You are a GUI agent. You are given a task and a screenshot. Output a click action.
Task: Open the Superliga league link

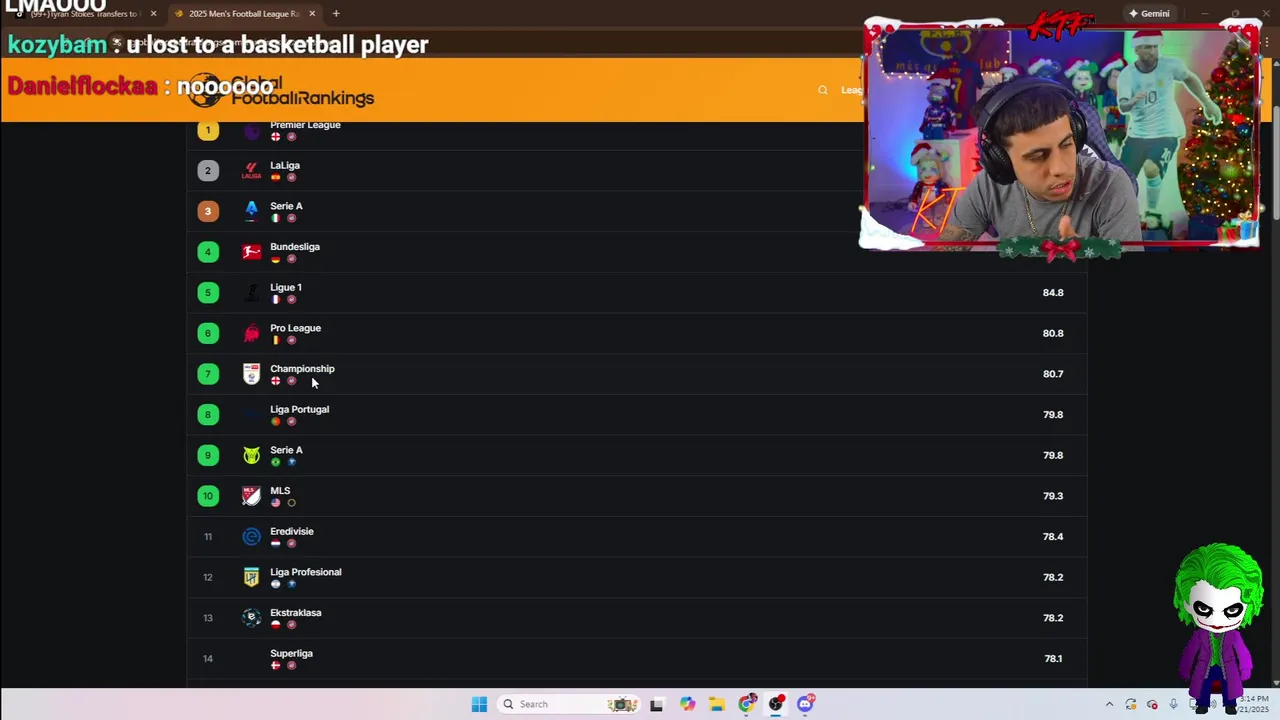tap(291, 654)
